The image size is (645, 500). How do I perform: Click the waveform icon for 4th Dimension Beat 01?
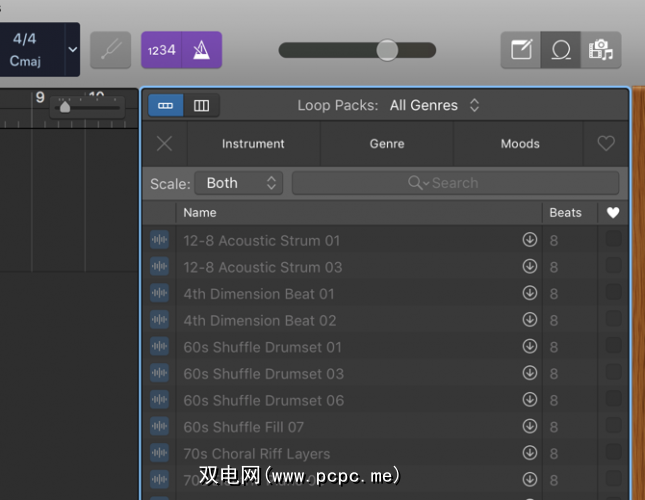coord(159,294)
